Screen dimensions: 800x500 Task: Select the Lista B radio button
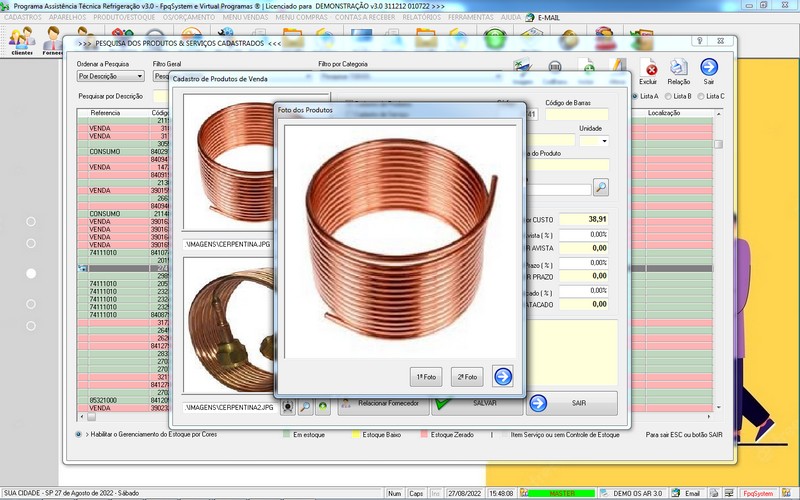[667, 96]
